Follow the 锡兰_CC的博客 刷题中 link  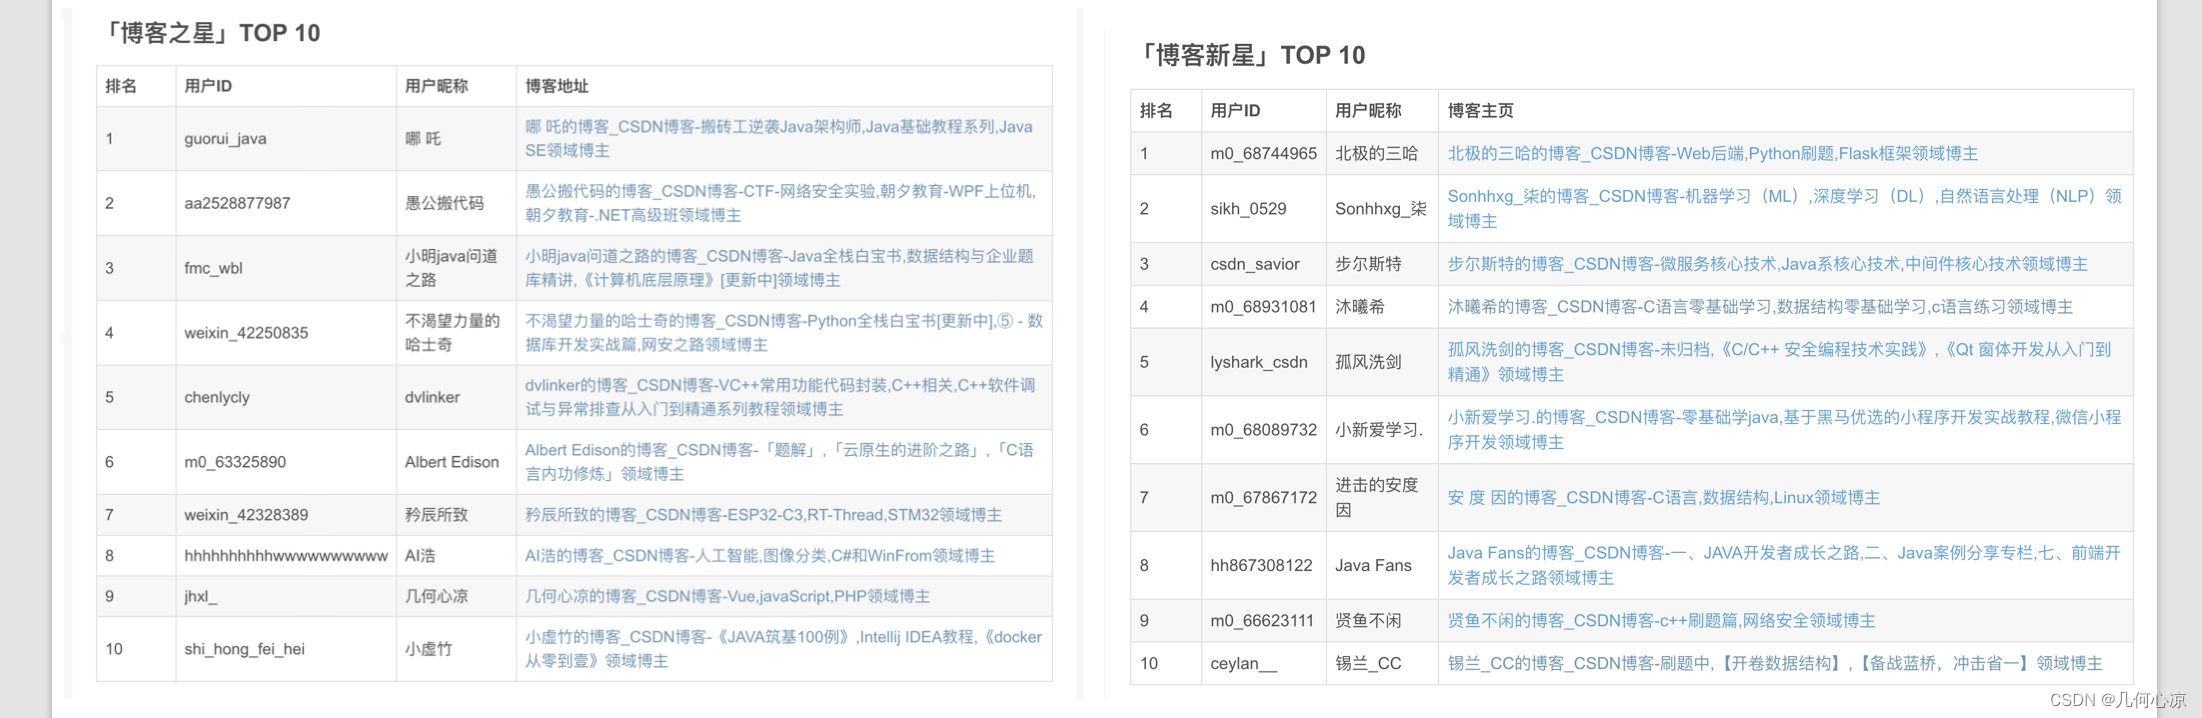pos(1775,663)
